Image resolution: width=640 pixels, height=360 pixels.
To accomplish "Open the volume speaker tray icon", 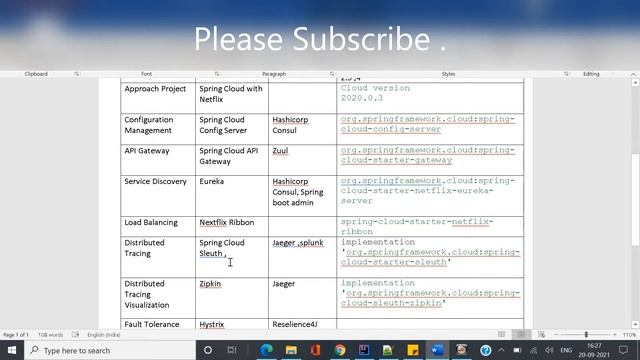I will pyautogui.click(x=549, y=350).
